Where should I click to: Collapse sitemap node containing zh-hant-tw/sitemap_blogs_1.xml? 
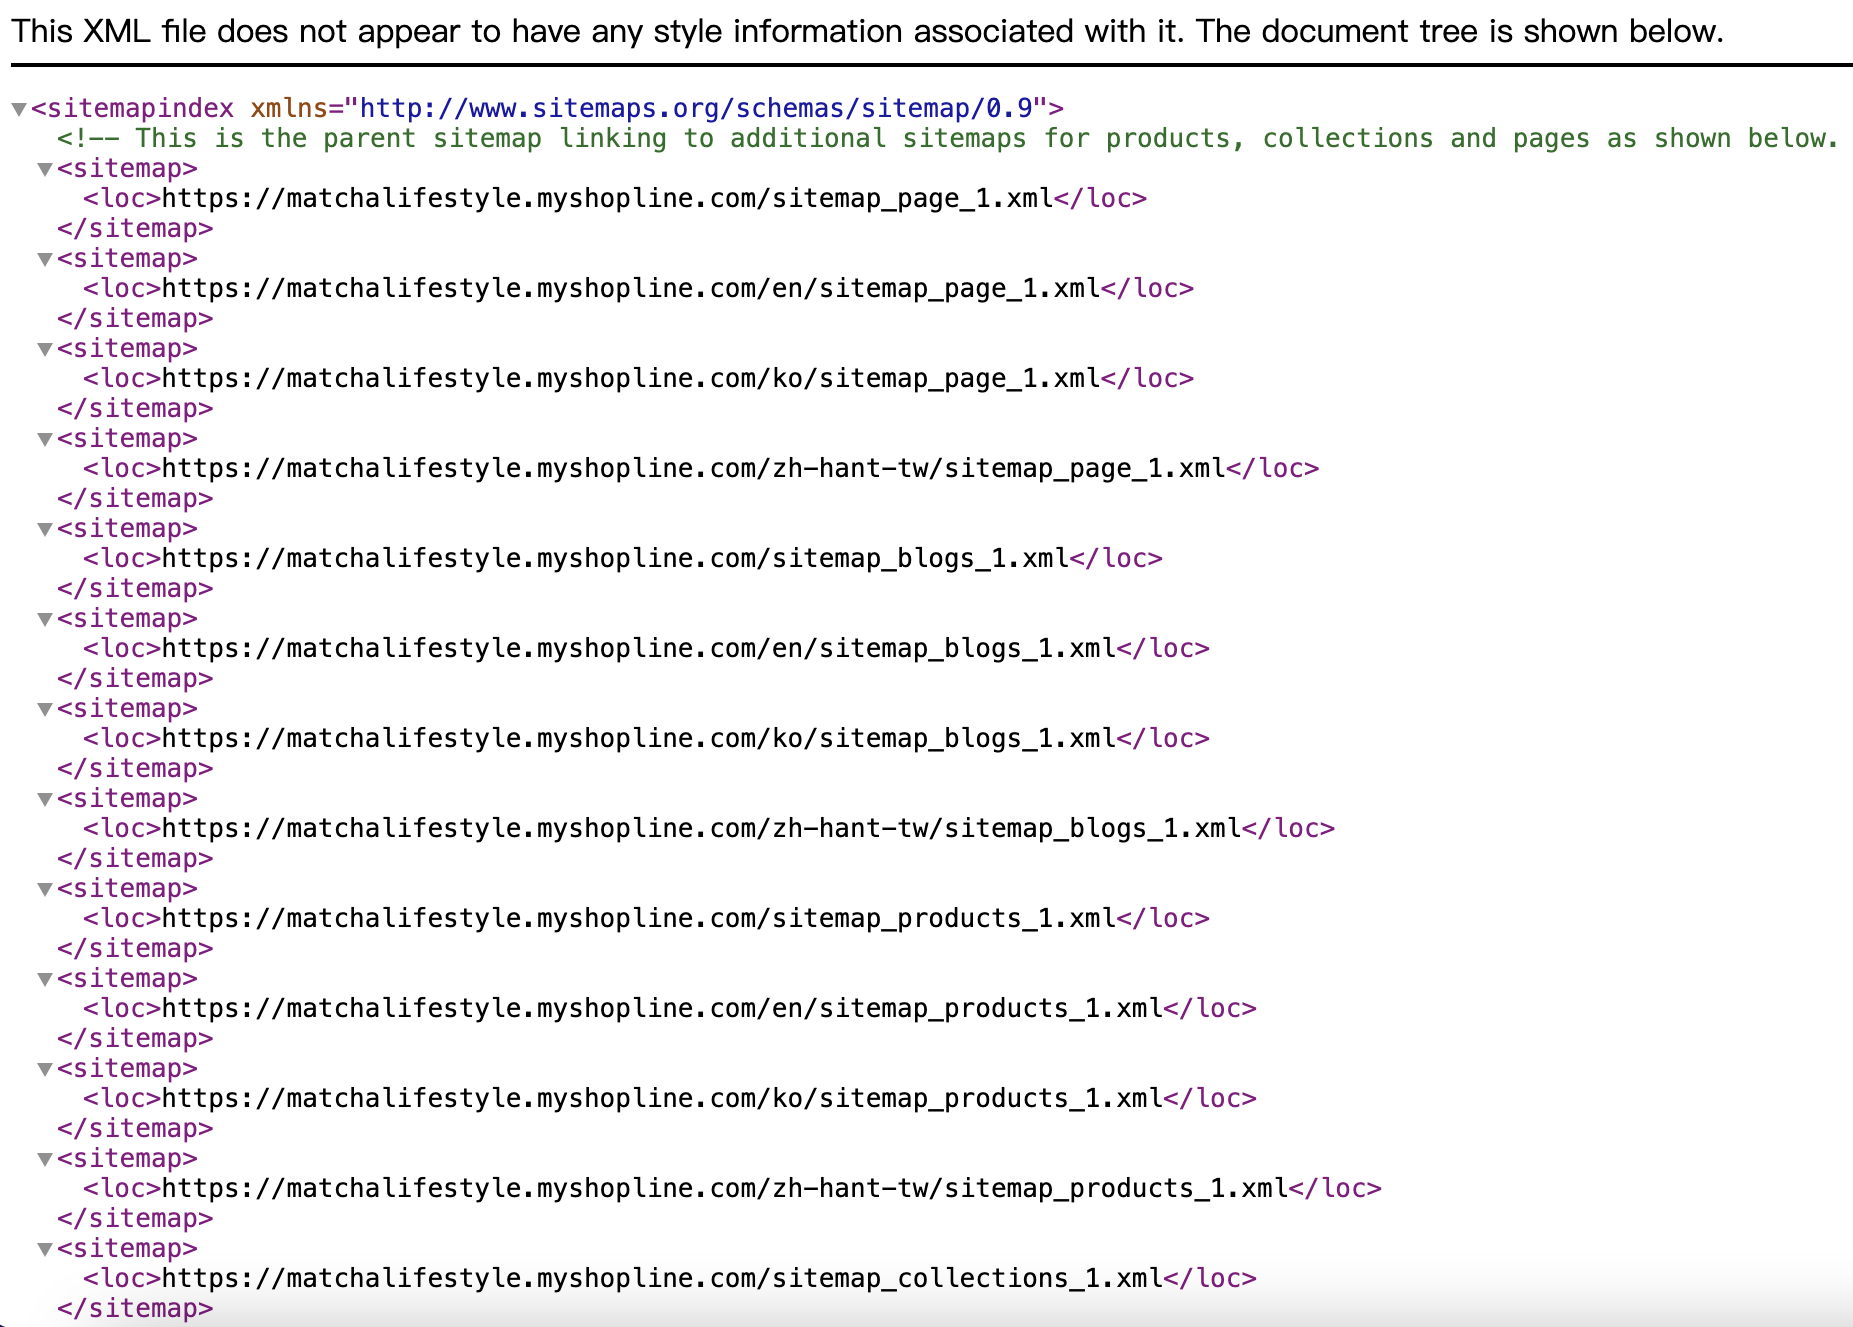pyautogui.click(x=45, y=799)
